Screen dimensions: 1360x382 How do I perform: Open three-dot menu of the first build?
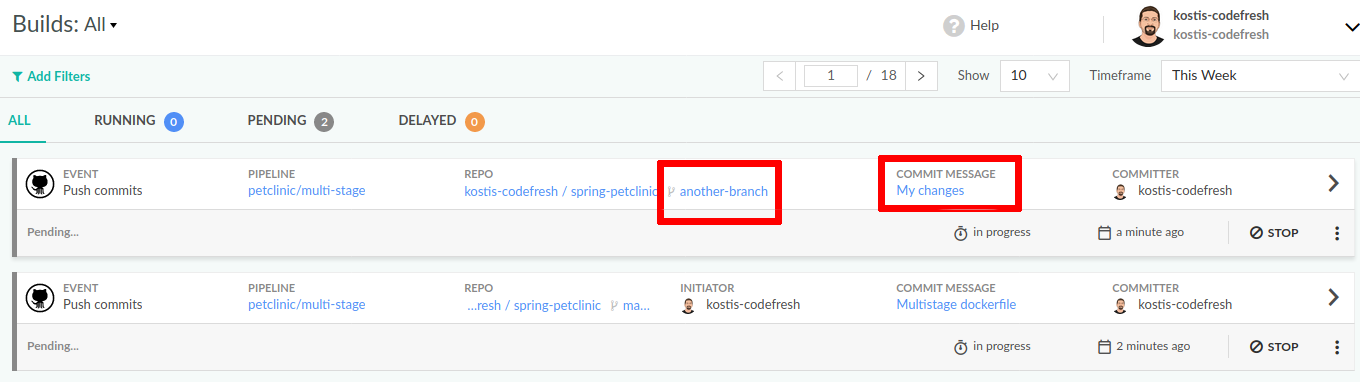point(1337,233)
